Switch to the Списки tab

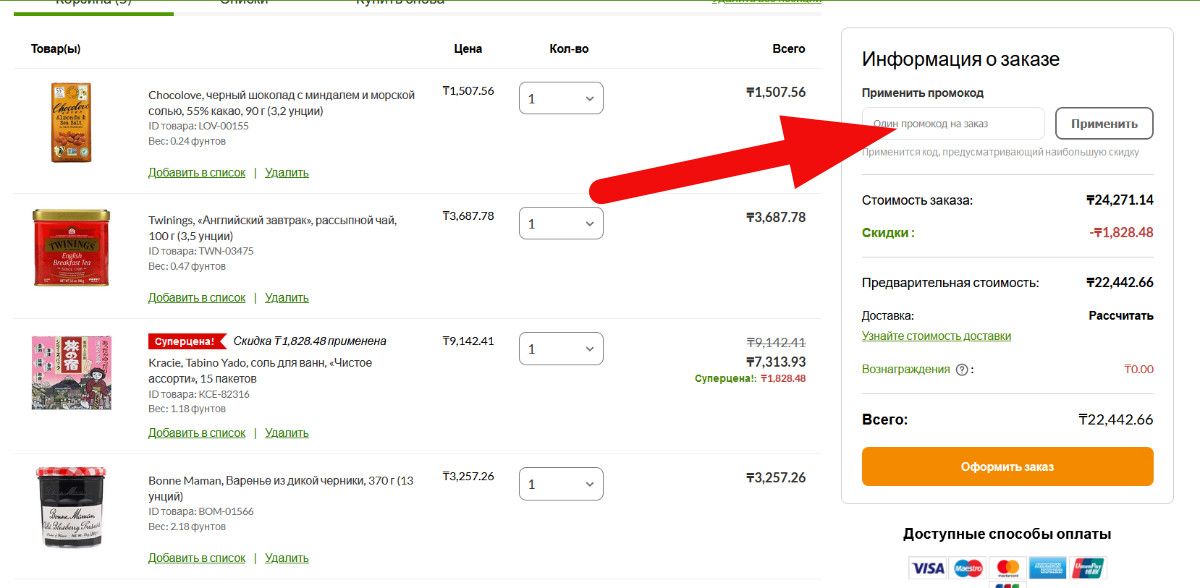[244, 3]
